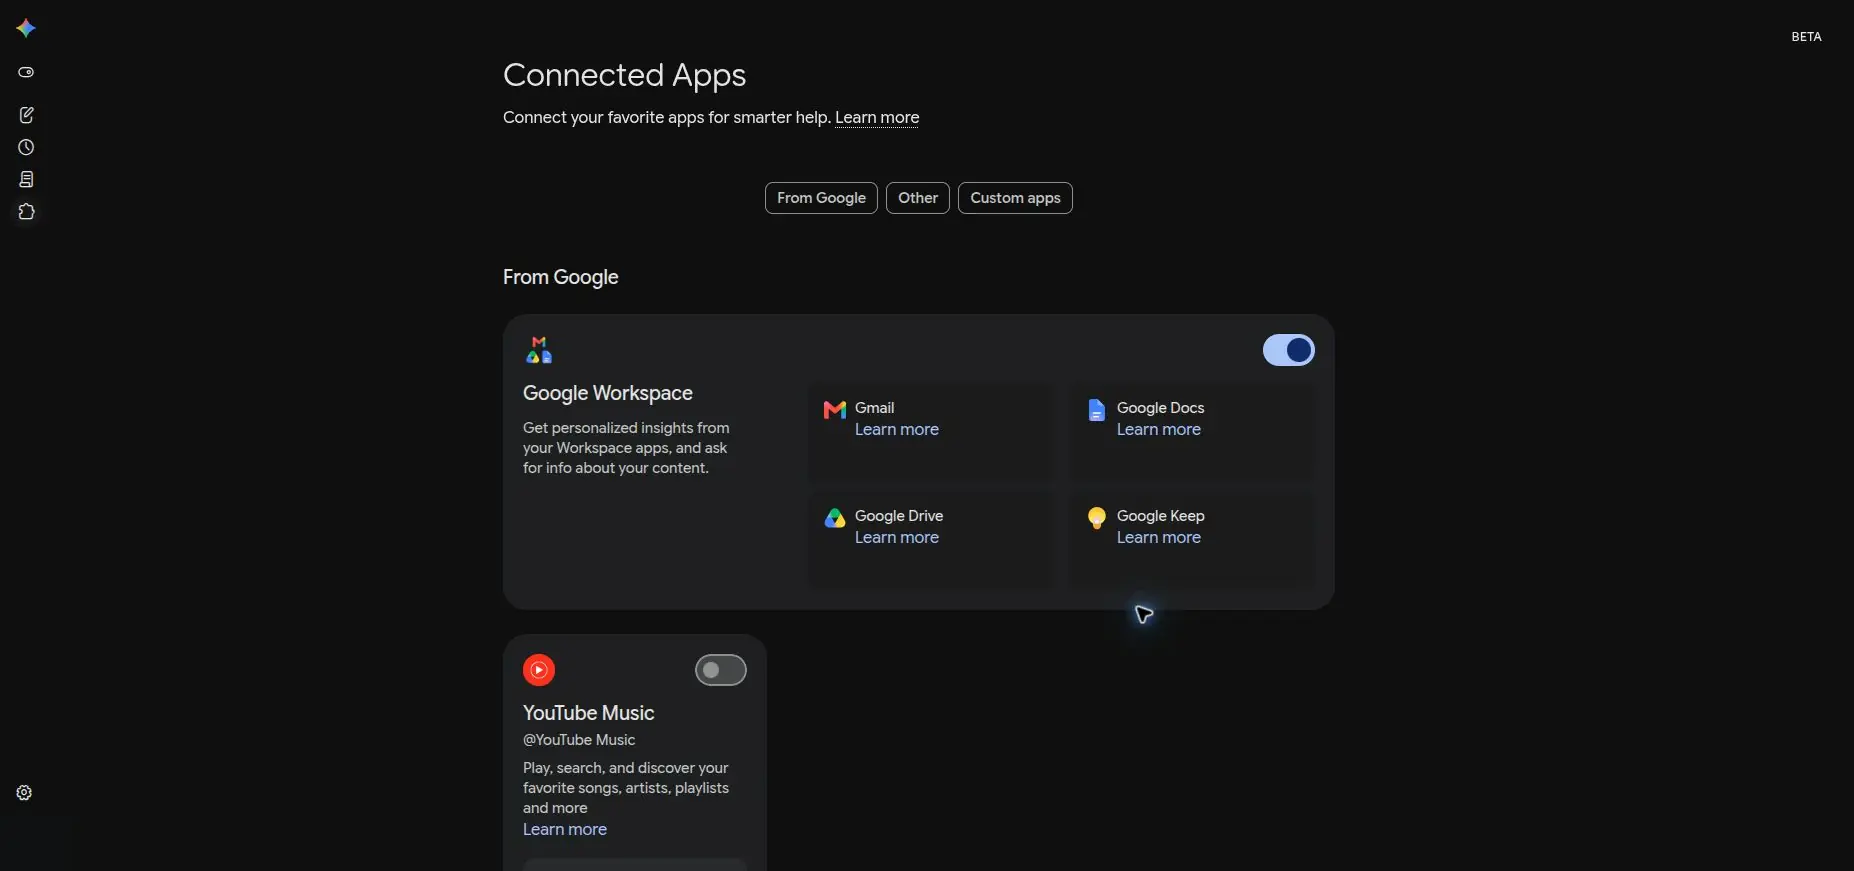Open settings gear icon in sidebar
1854x871 pixels.
point(24,793)
